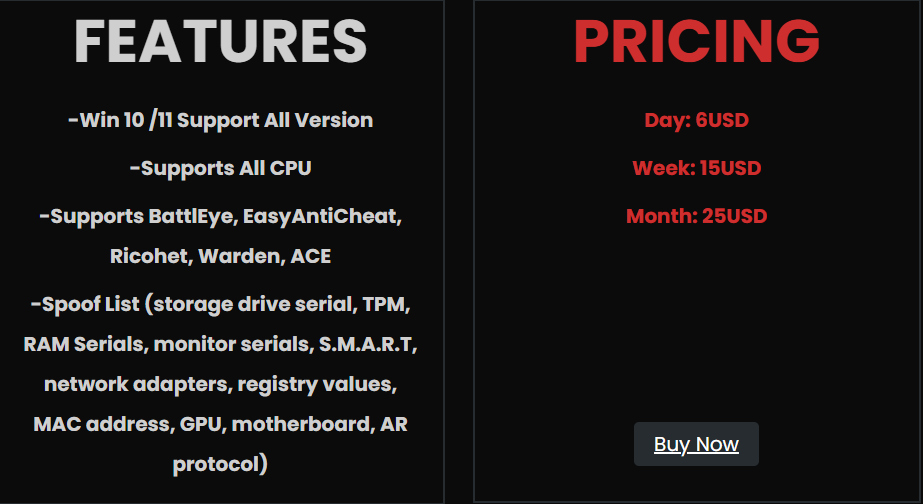Select the Week: 15USD price line

coord(696,169)
